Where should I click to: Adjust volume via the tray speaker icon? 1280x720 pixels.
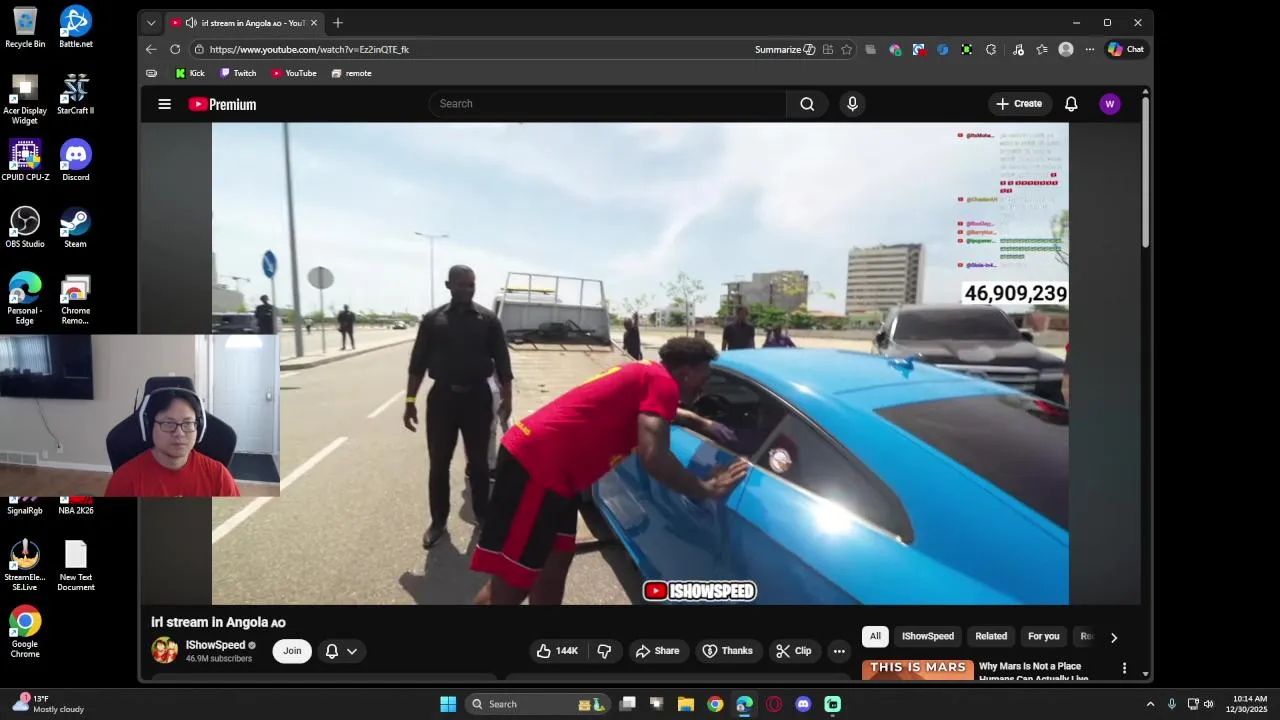coord(1209,704)
